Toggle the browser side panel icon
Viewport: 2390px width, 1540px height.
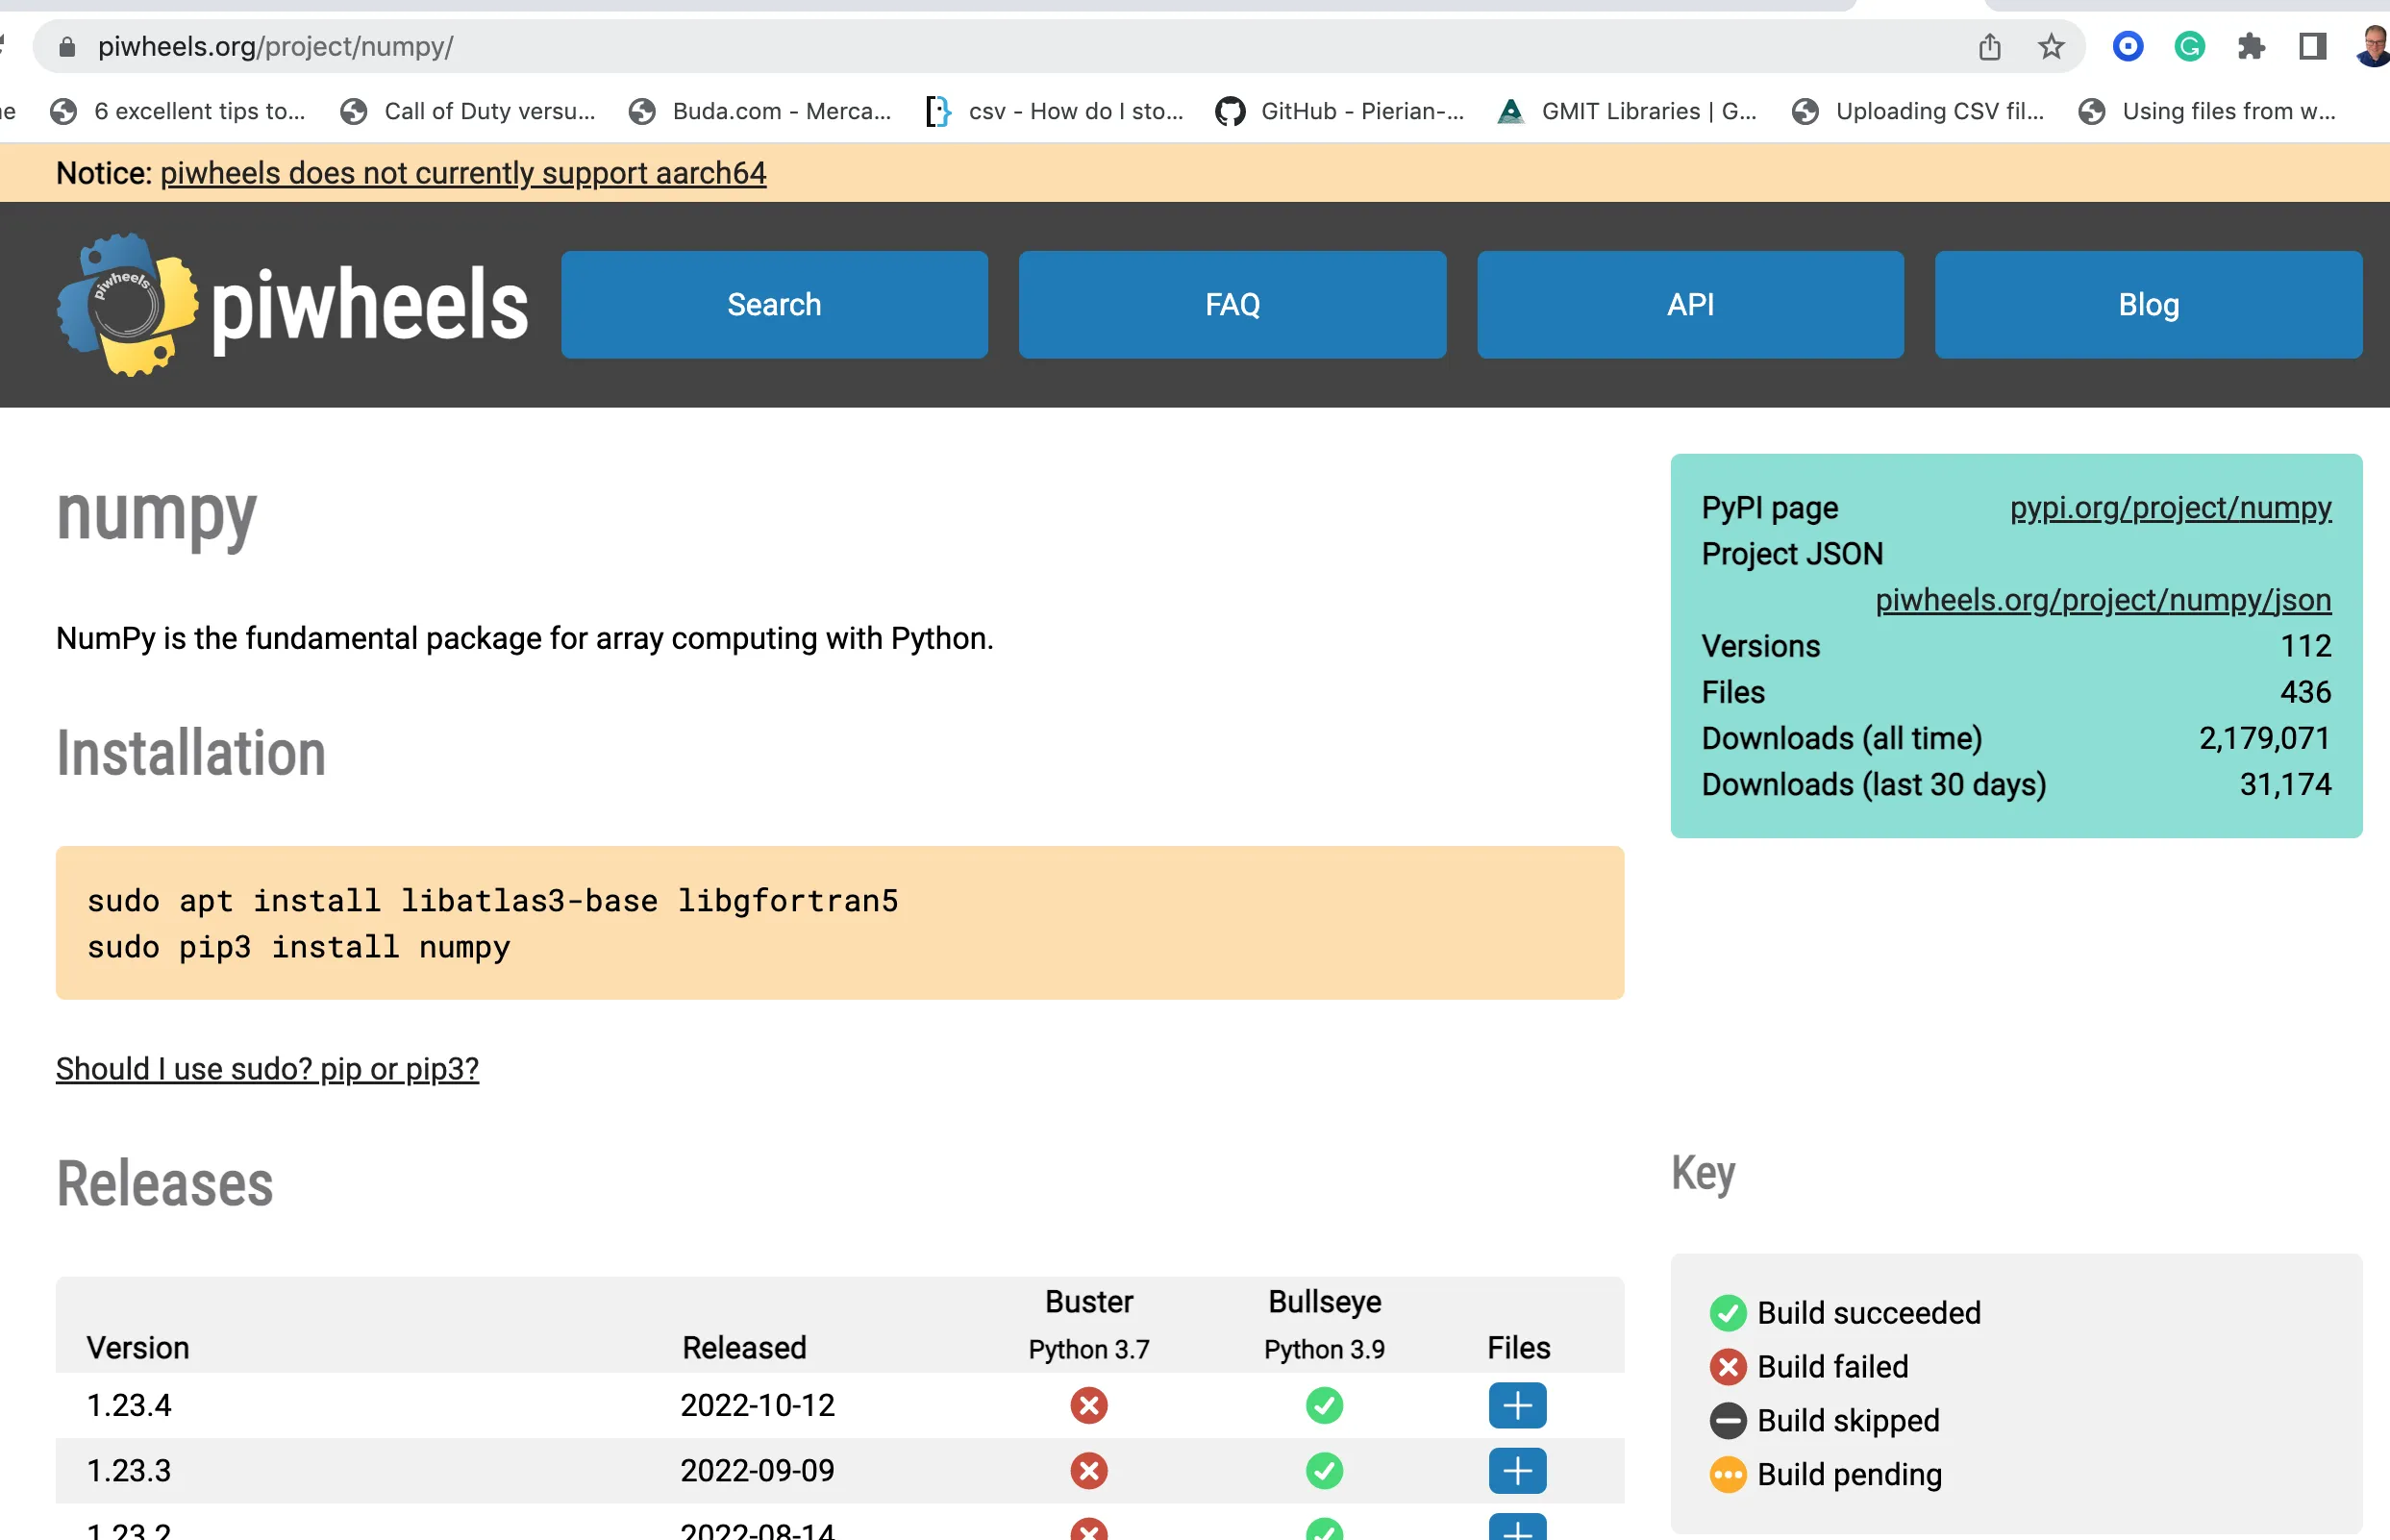point(2312,47)
